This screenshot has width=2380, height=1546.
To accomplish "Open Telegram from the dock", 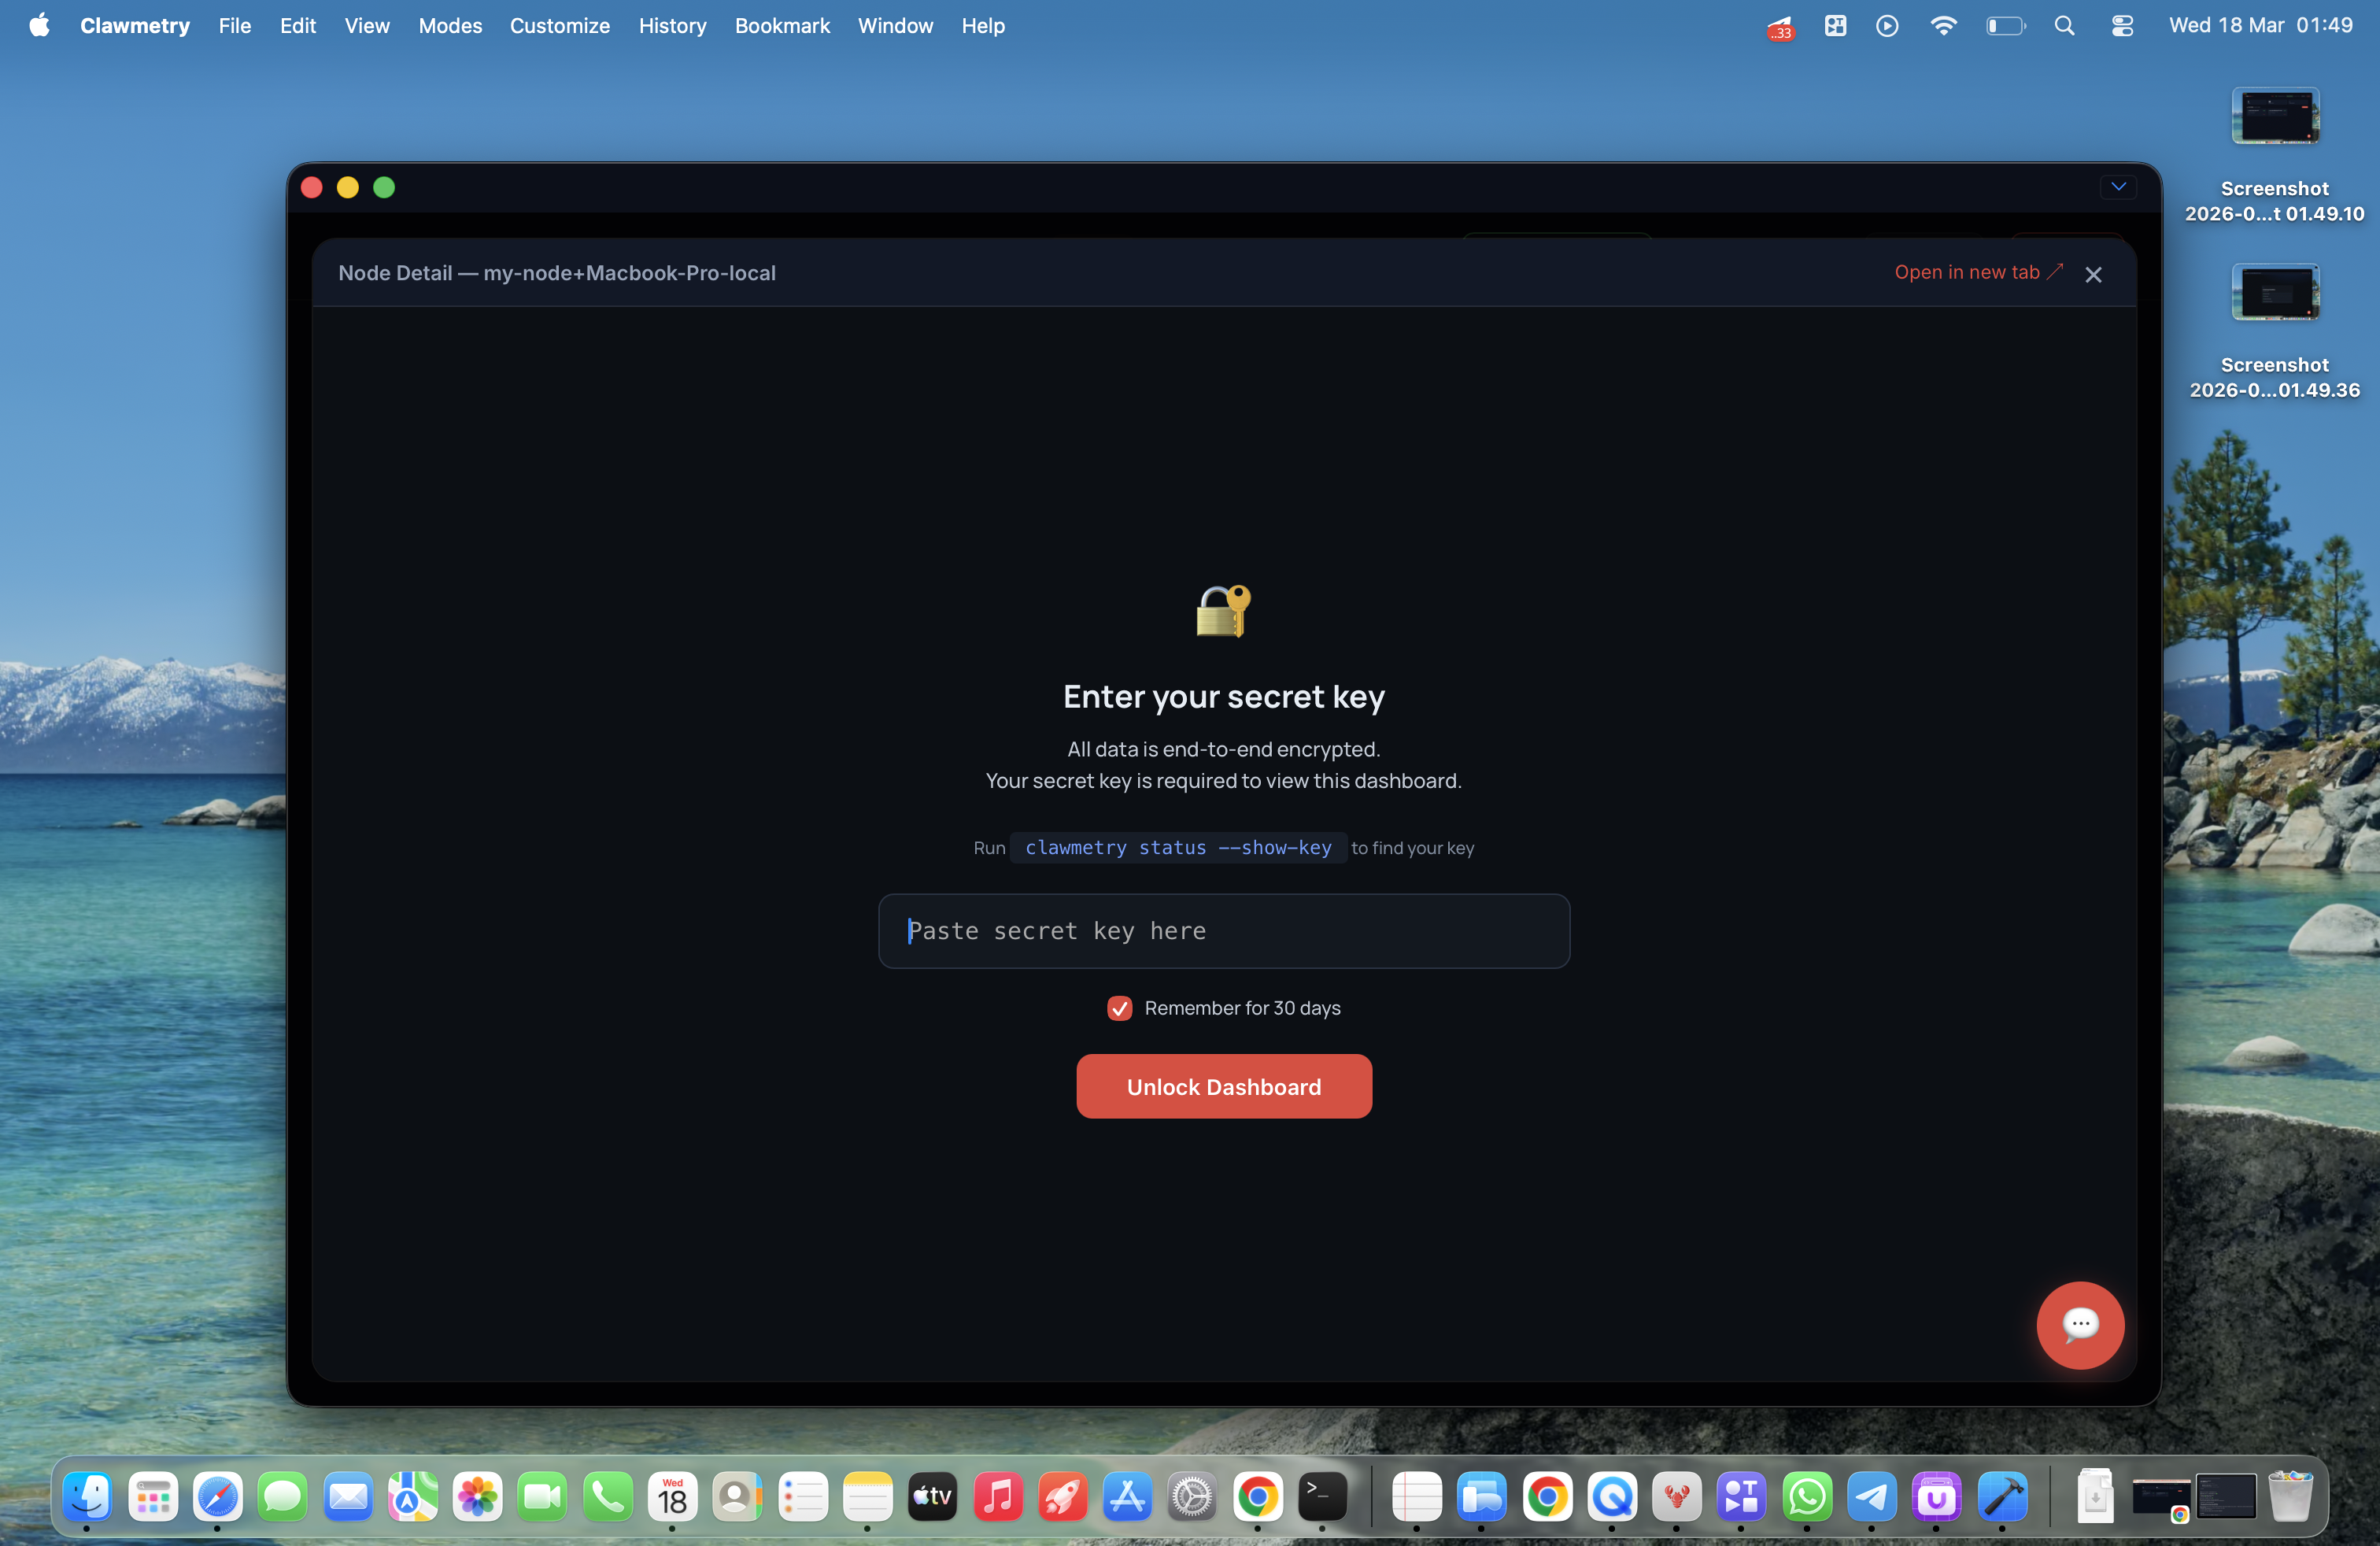I will click(1871, 1496).
